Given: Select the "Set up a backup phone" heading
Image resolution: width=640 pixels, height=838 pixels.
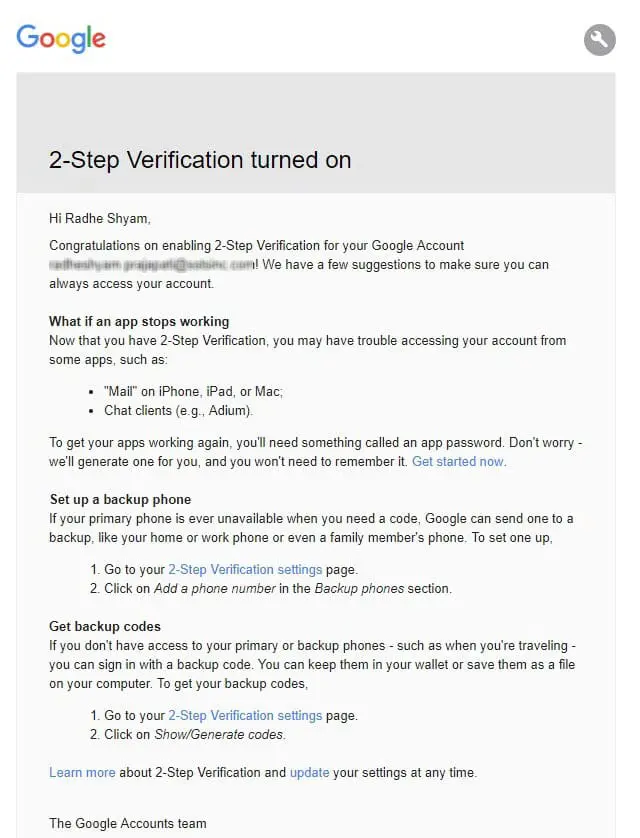Looking at the screenshot, I should tap(120, 499).
